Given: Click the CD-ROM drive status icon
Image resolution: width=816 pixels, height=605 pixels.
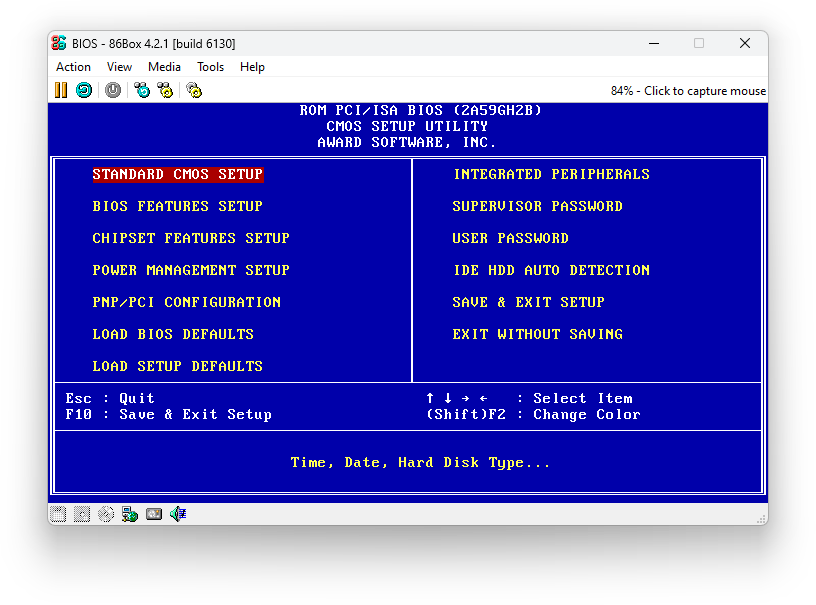Looking at the screenshot, I should pos(106,514).
